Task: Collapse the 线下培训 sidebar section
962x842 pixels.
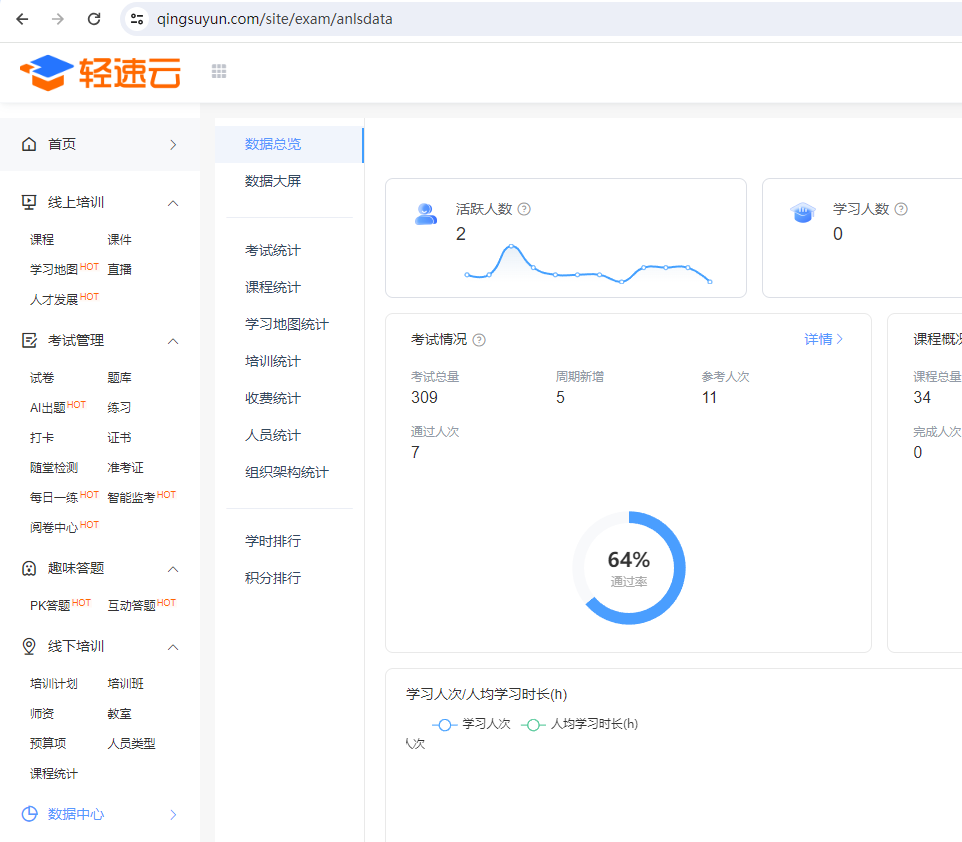Action: [x=173, y=647]
